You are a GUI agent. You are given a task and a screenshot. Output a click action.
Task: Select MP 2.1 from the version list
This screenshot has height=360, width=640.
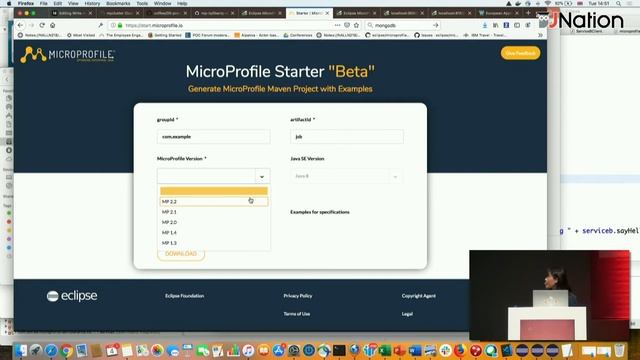214,212
